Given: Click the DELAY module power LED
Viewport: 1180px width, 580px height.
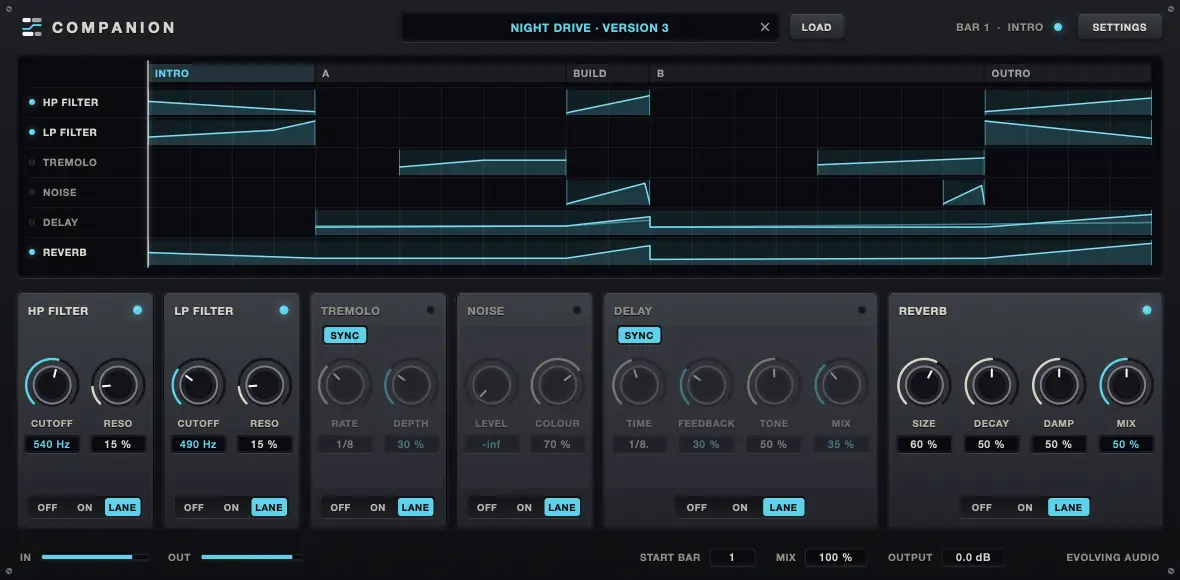Looking at the screenshot, I should click(862, 310).
